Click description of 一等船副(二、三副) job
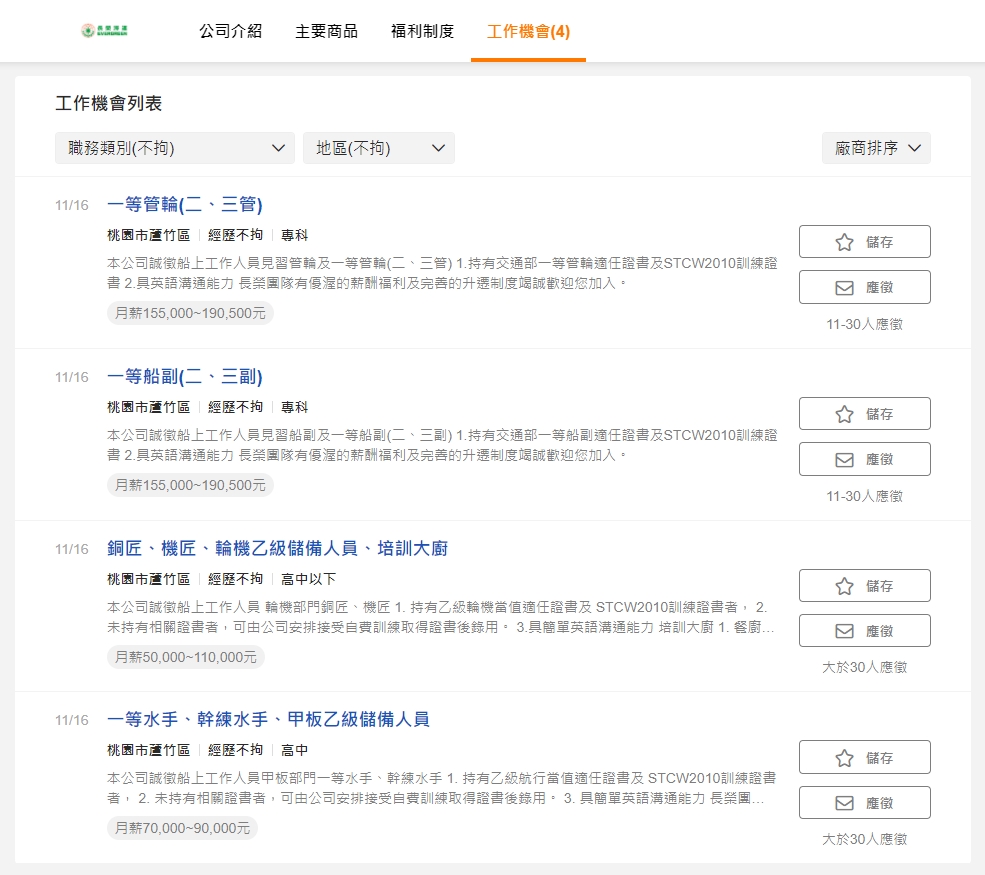Screen dimensions: 985x875 click(x=442, y=445)
